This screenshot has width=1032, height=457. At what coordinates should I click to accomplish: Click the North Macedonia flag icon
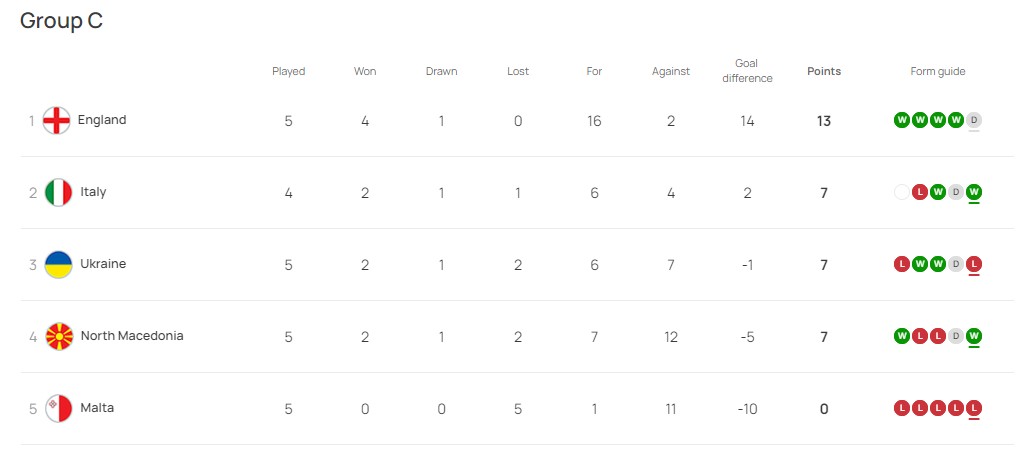(x=59, y=336)
